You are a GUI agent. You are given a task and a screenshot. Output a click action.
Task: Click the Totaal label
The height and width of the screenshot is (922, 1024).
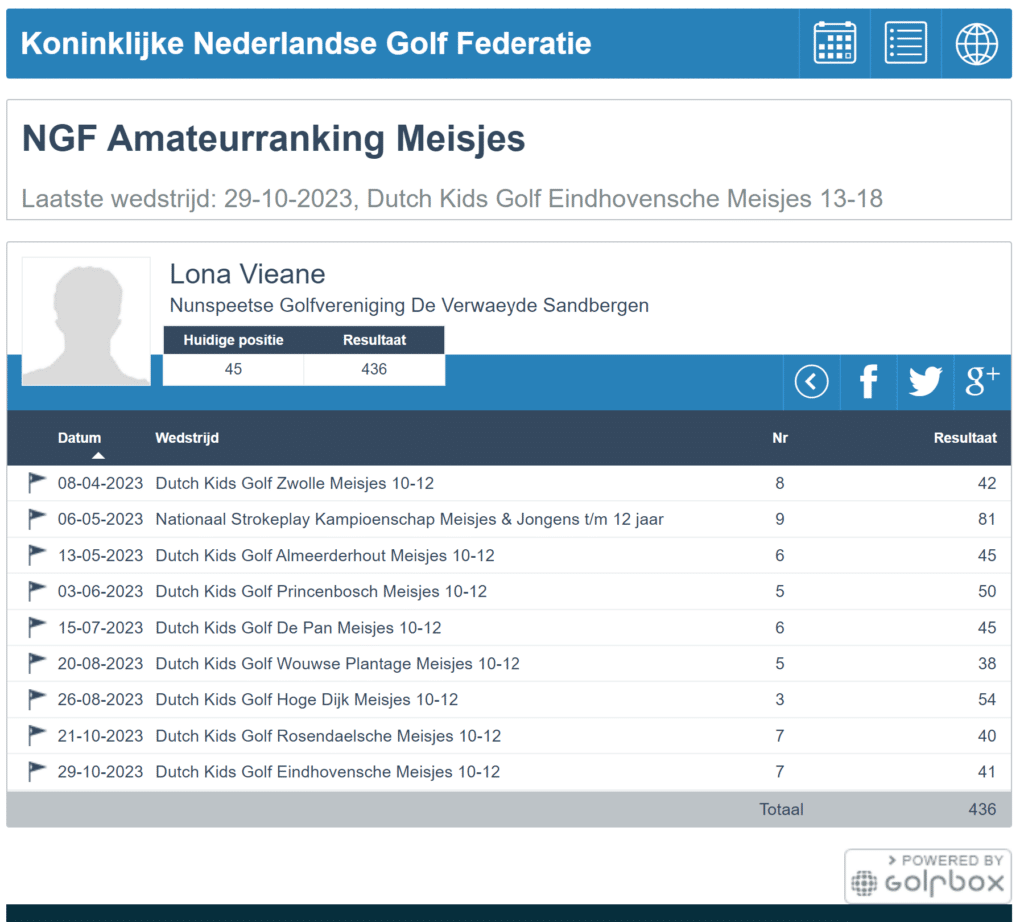[x=781, y=810]
